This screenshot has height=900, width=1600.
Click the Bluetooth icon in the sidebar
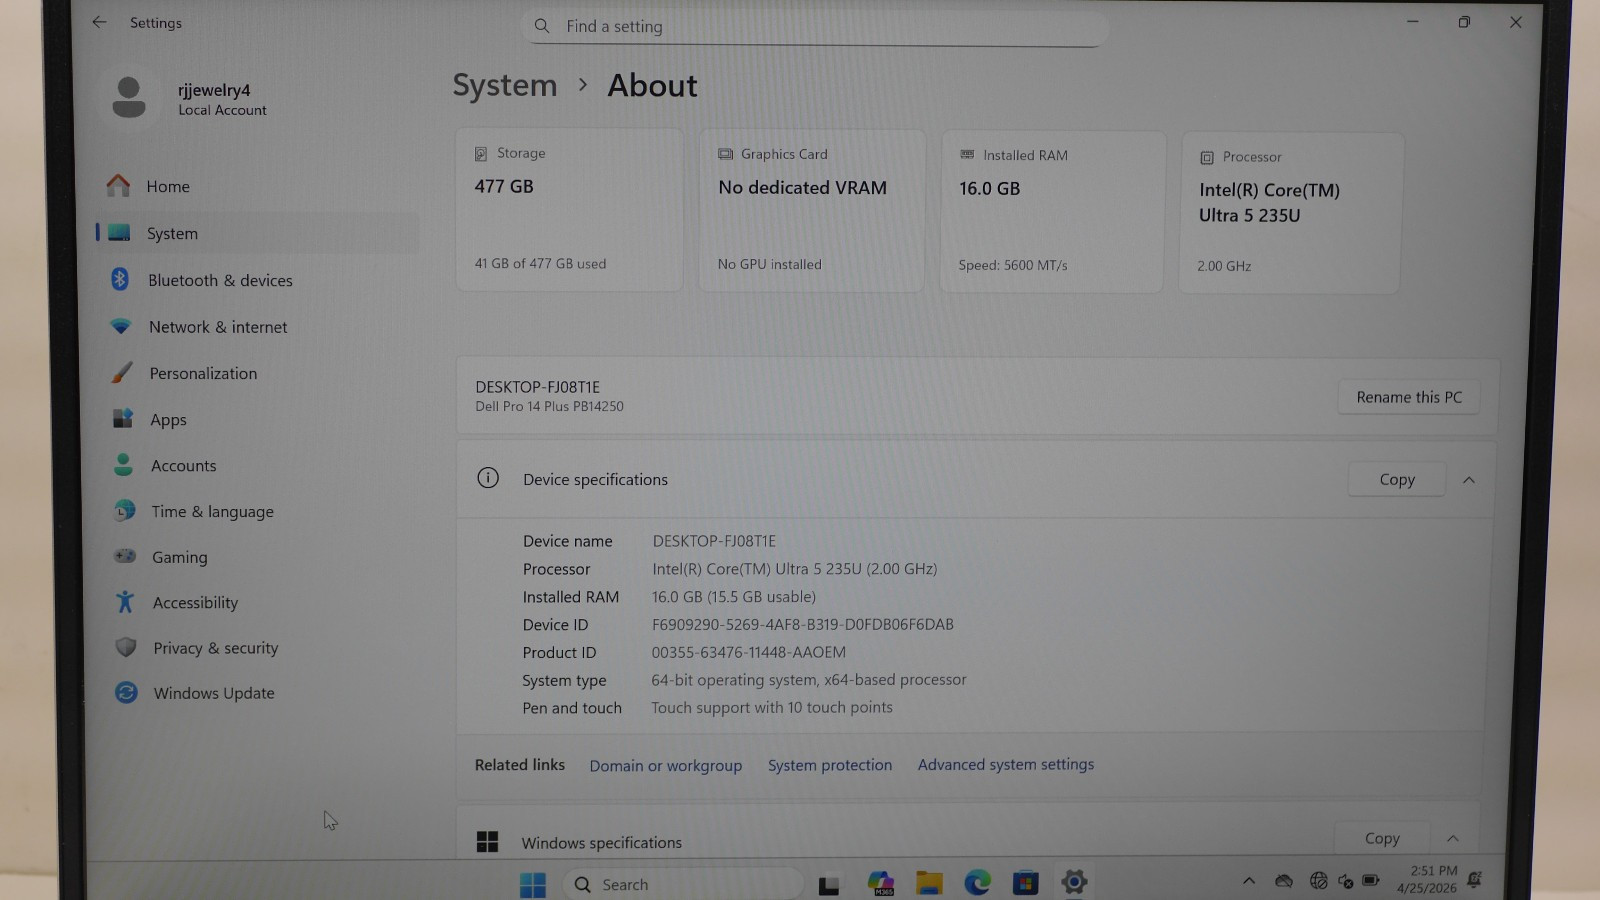[x=120, y=280]
